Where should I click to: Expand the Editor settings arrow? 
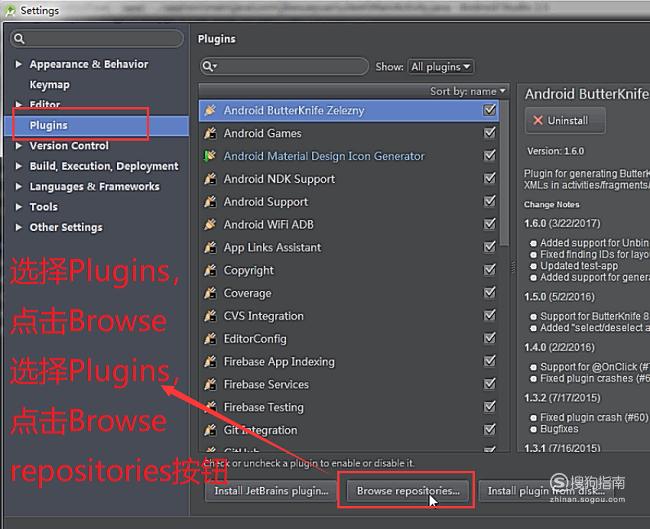click(x=18, y=104)
